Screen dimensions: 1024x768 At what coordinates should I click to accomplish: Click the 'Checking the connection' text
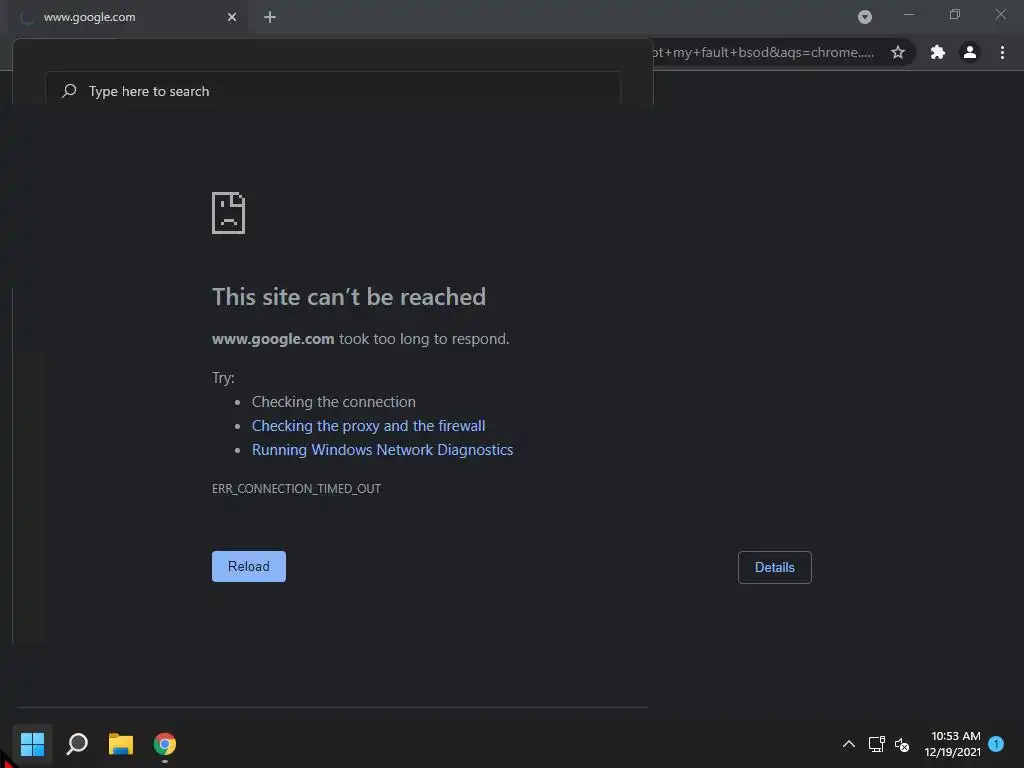334,402
